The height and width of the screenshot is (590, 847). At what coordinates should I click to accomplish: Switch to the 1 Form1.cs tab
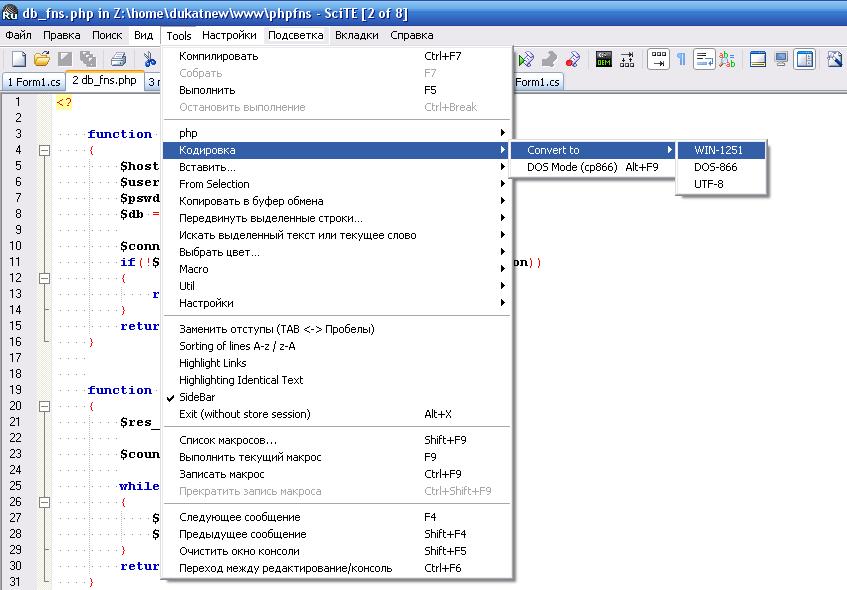pyautogui.click(x=34, y=82)
